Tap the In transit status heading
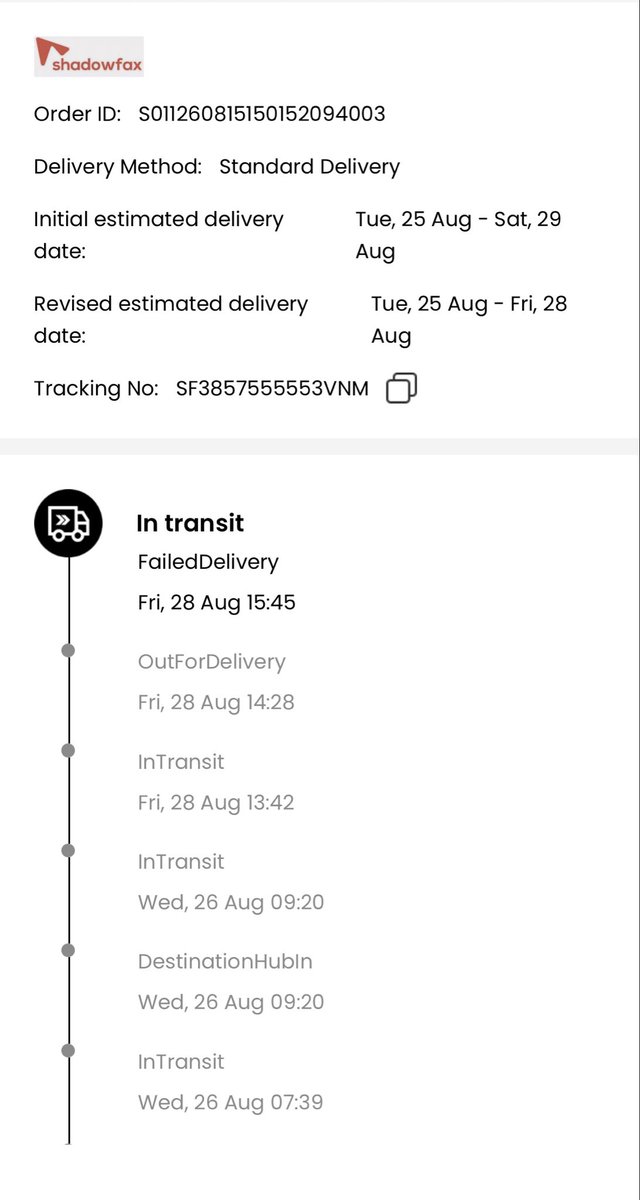Screen dimensions: 640x1200 (190, 523)
